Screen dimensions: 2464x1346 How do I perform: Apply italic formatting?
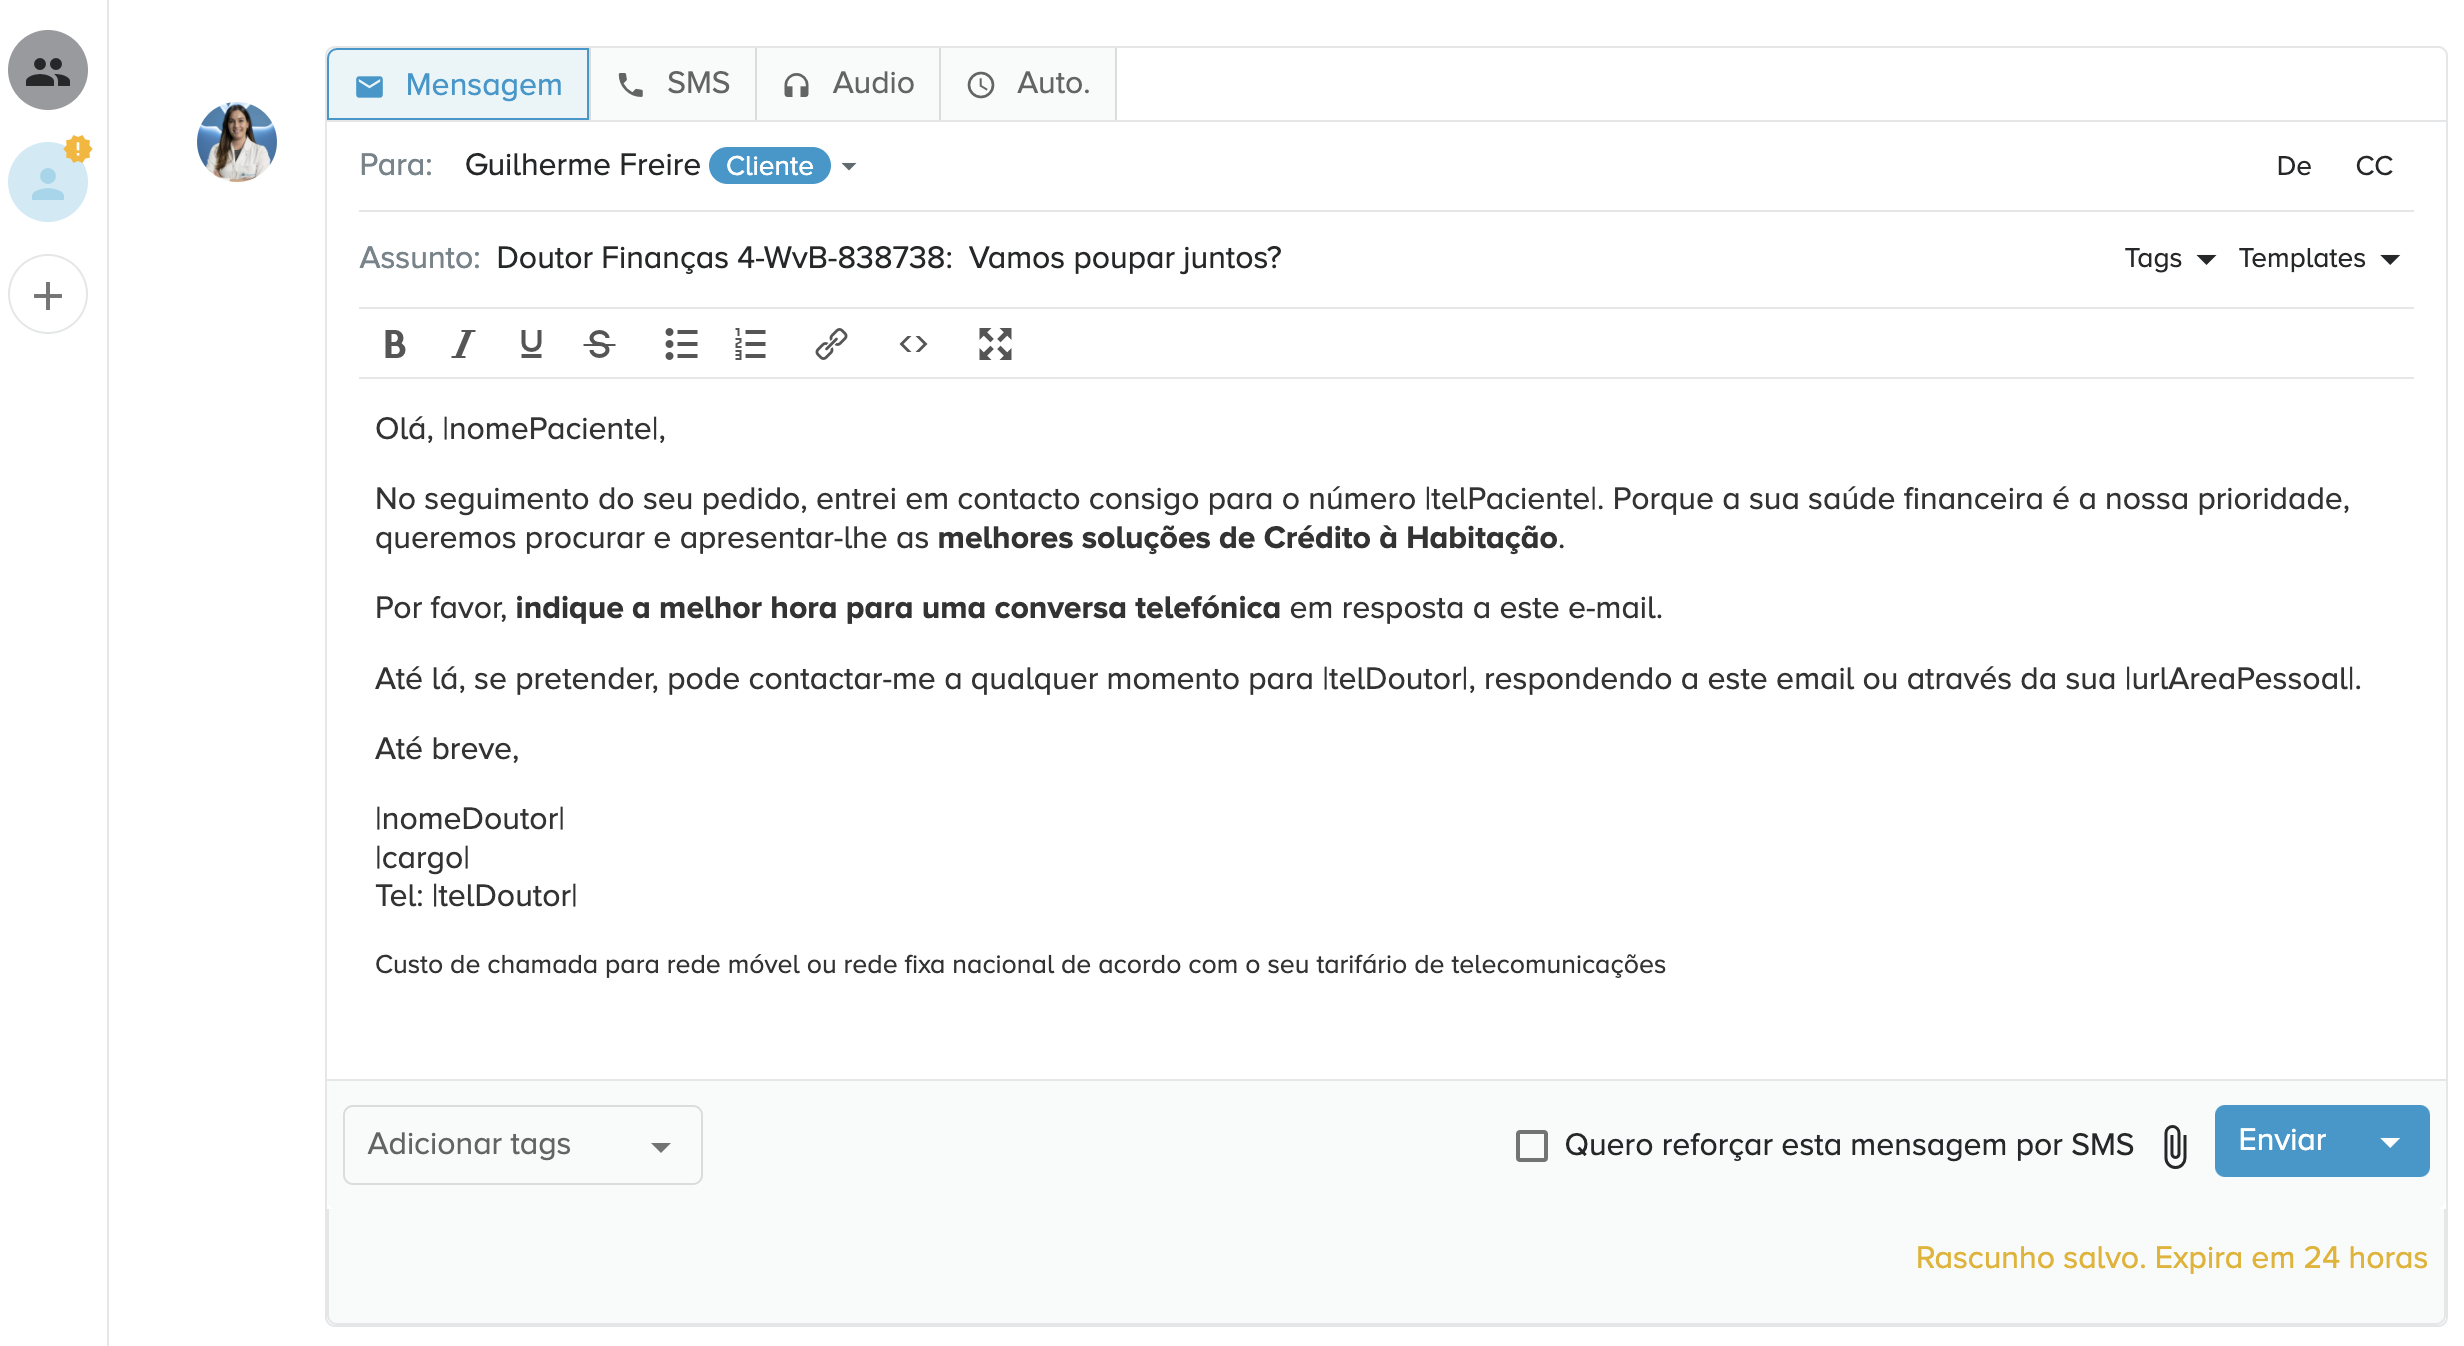click(x=462, y=344)
